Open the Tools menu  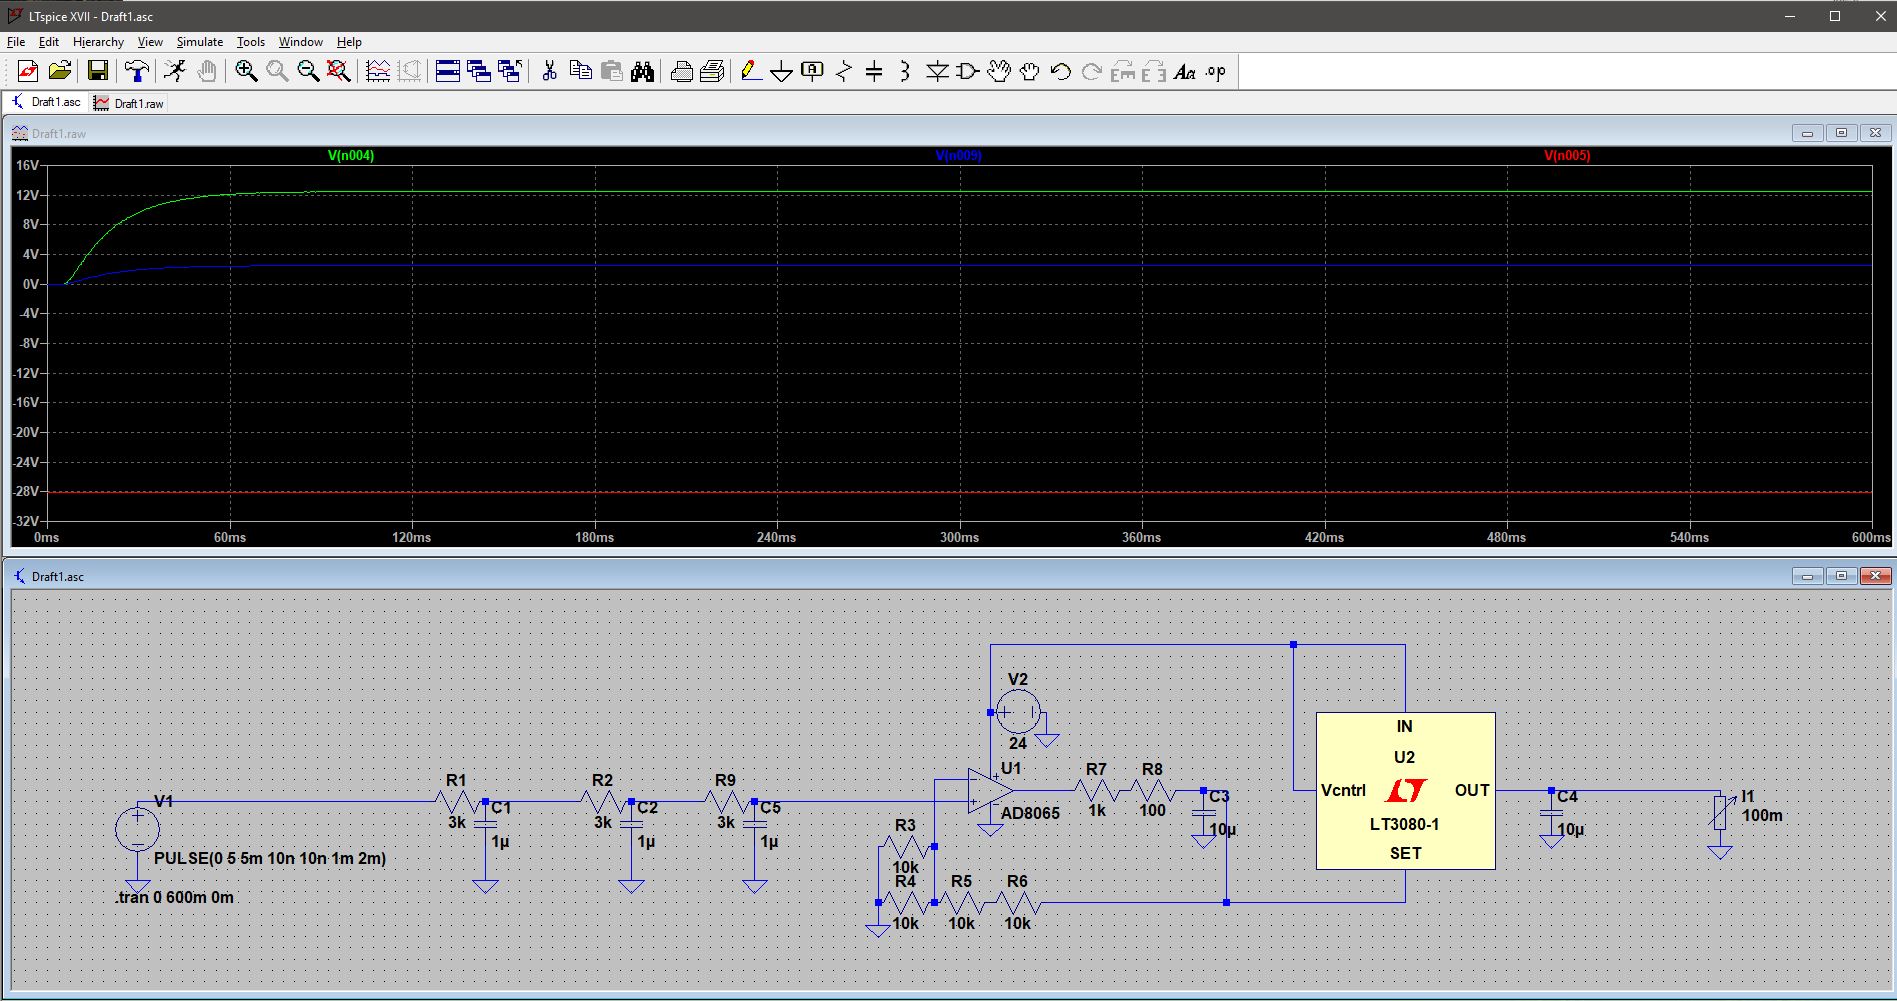point(251,42)
